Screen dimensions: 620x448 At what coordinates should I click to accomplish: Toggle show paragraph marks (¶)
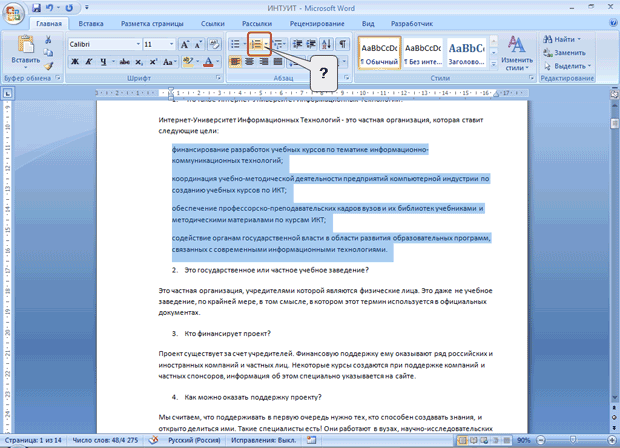[x=342, y=44]
